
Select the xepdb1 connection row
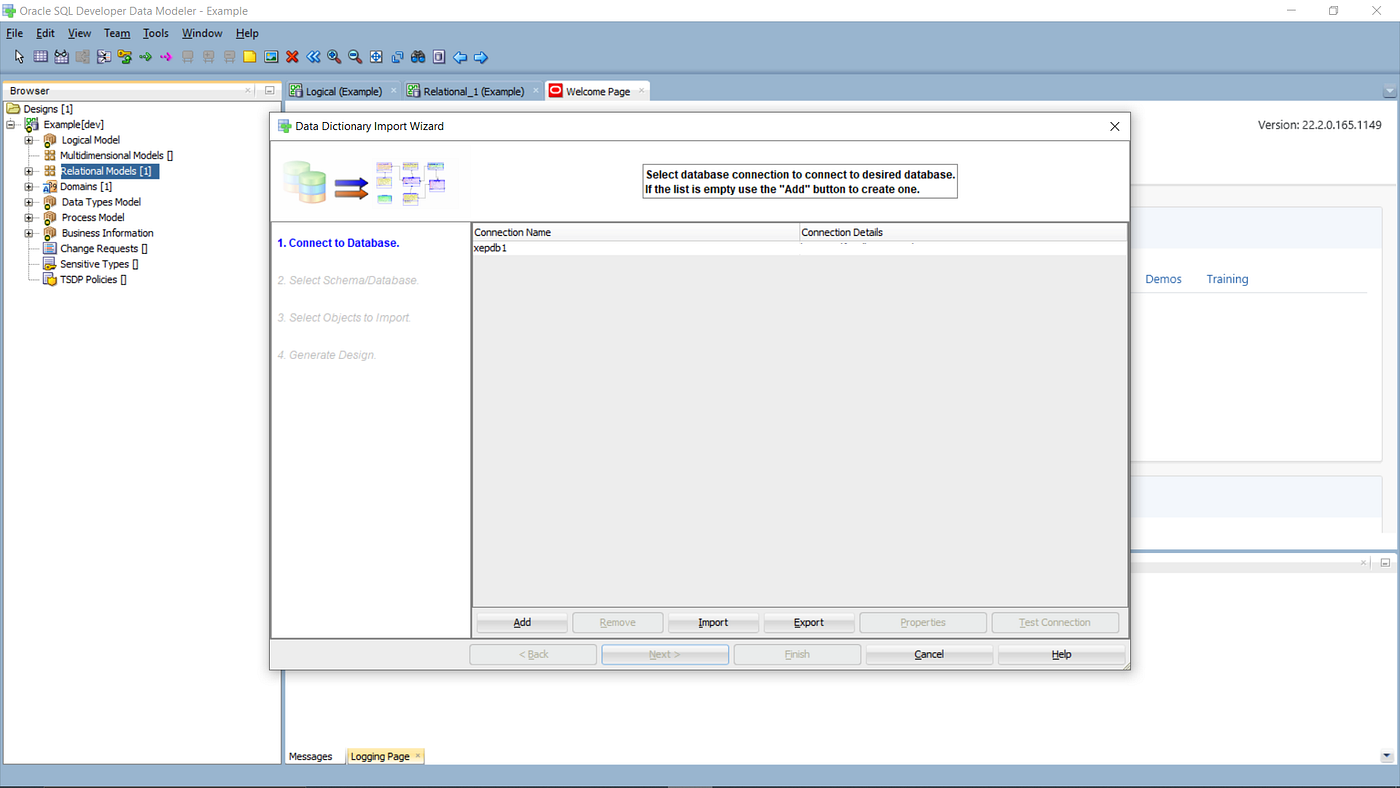(x=799, y=248)
